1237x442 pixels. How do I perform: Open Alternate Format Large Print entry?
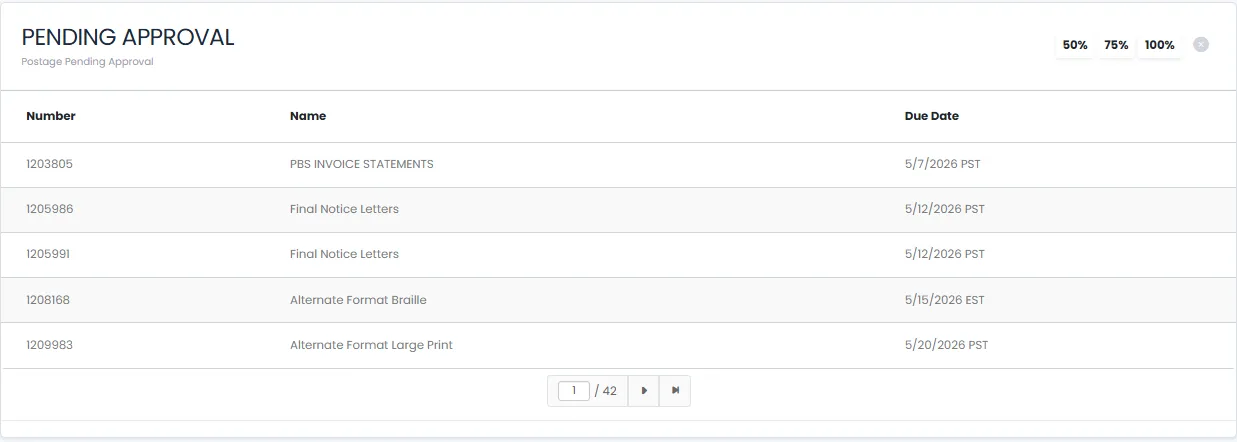pyautogui.click(x=371, y=345)
